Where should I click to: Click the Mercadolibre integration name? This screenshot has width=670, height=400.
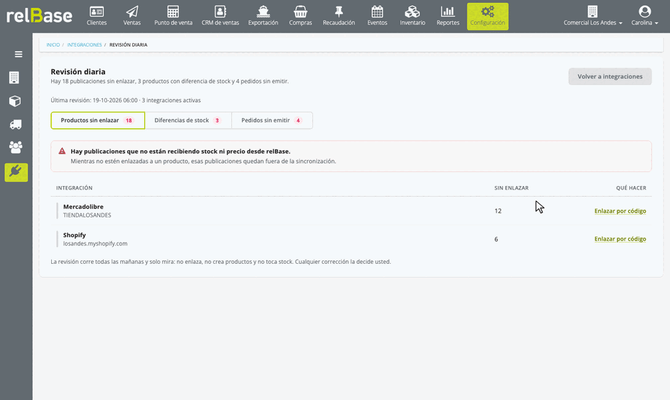tap(83, 207)
